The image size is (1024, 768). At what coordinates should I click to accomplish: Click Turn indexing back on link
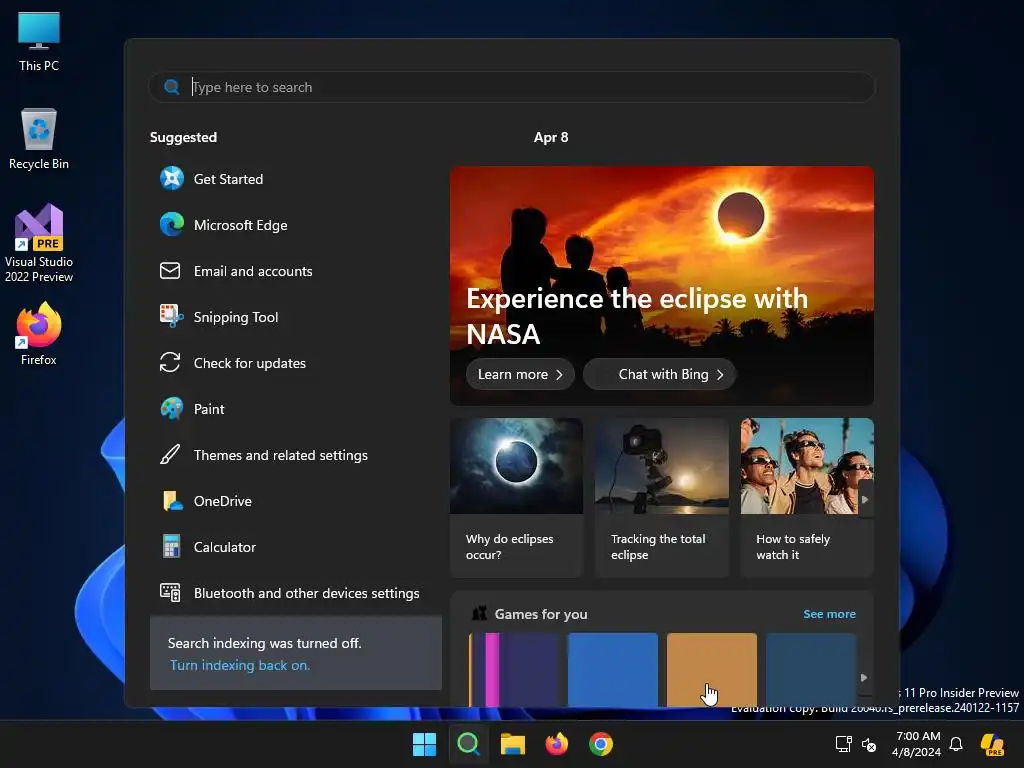click(240, 665)
